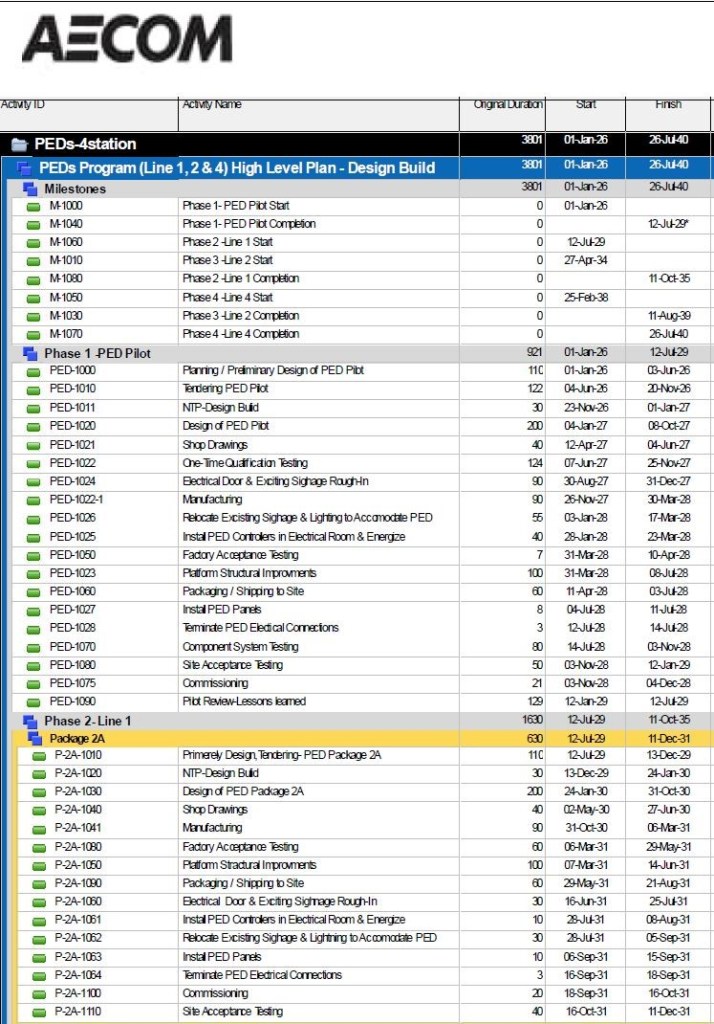Click the WBS icon beside Phase 1 -PED Pilot

(x=29, y=353)
